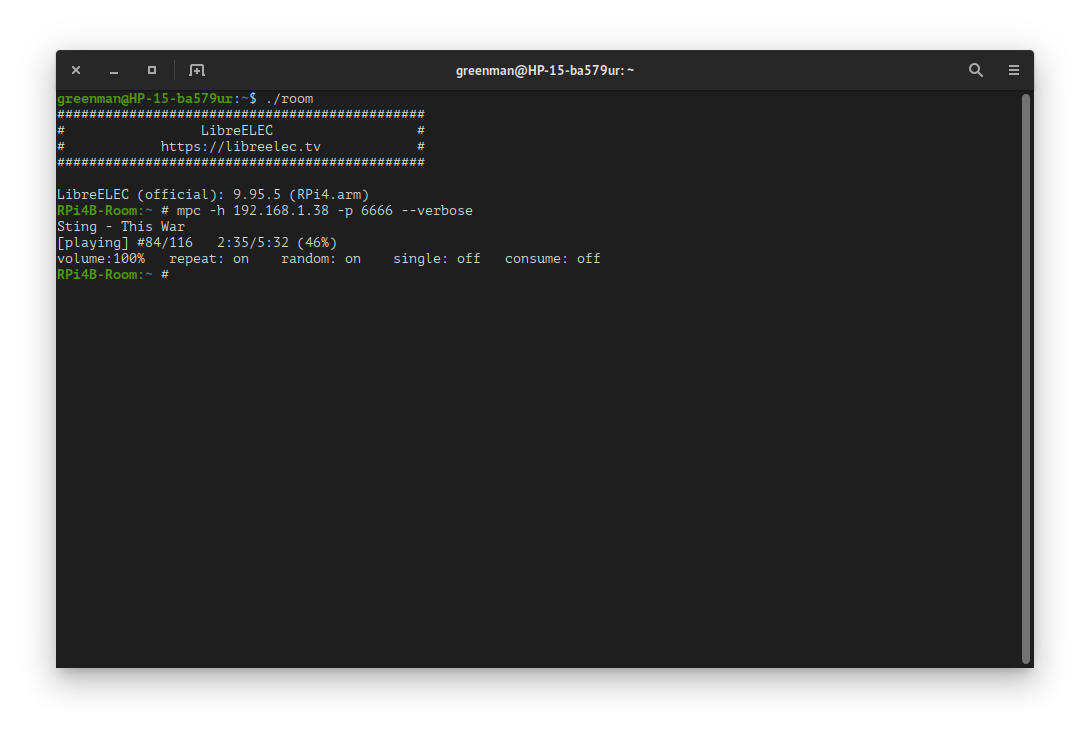
Task: Click the ./room command text
Action: 289,99
